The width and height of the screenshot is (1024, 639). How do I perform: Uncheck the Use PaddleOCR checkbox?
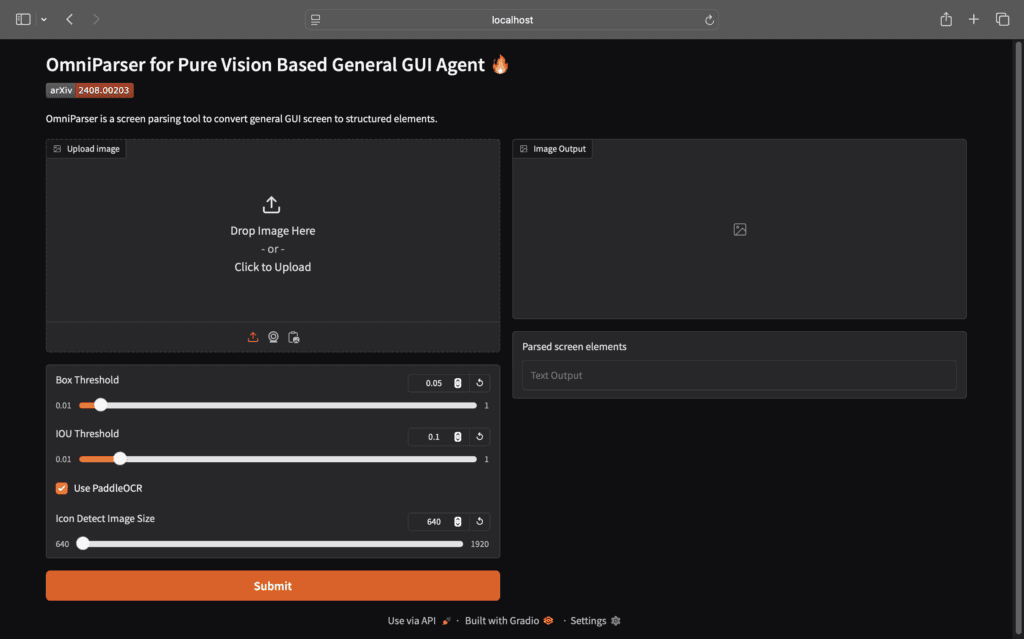coord(61,488)
